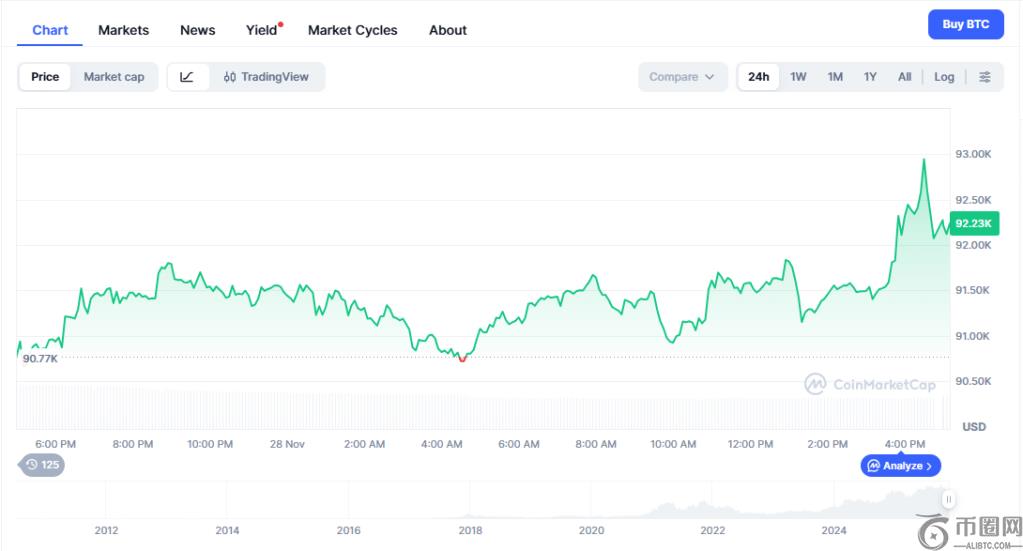Toggle the Price view option

point(45,77)
